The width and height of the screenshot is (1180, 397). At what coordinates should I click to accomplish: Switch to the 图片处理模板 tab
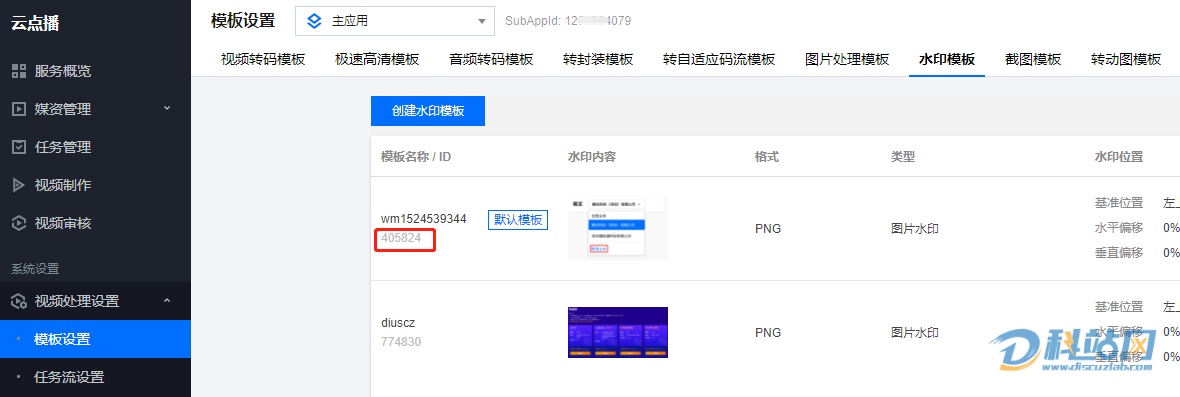click(x=847, y=60)
